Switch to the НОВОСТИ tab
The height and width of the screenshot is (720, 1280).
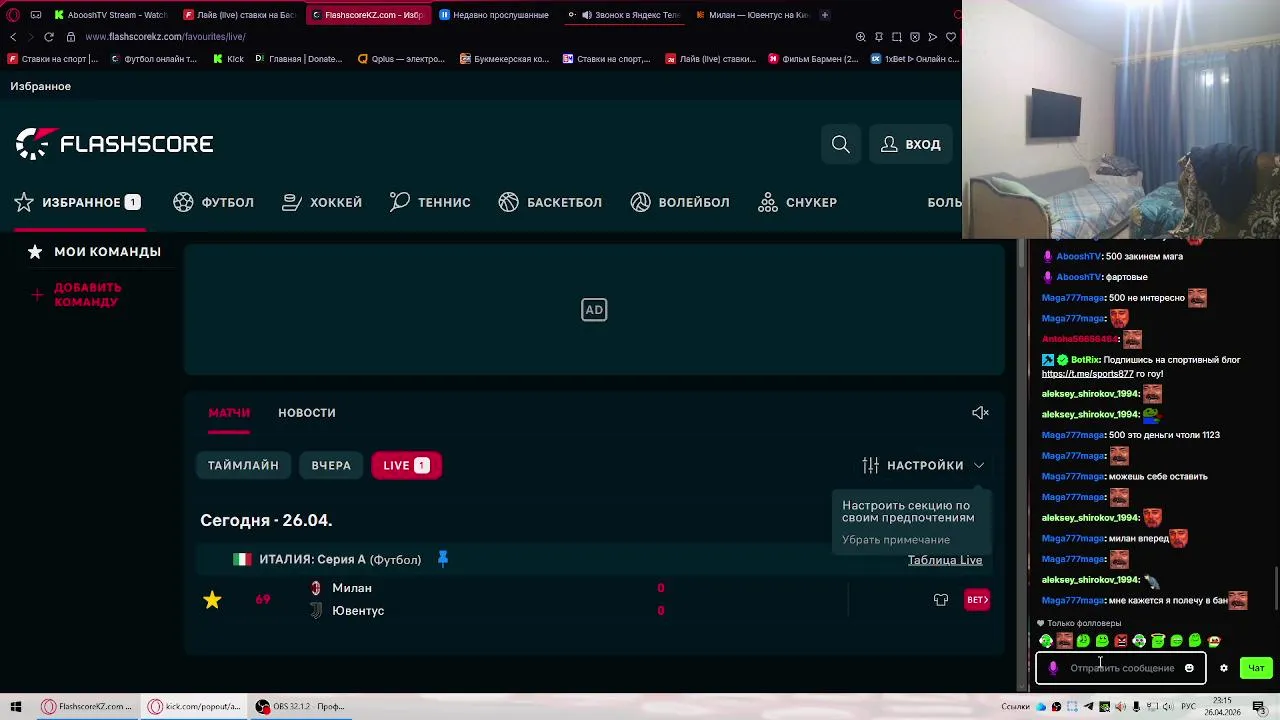click(x=307, y=412)
